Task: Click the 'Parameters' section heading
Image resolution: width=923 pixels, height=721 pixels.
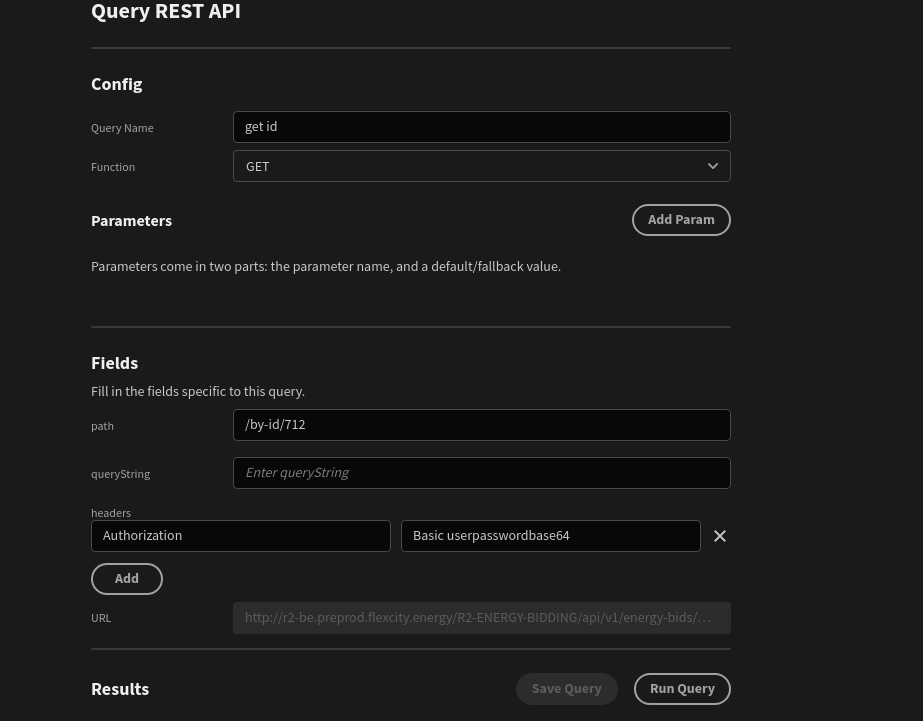Action: [131, 221]
